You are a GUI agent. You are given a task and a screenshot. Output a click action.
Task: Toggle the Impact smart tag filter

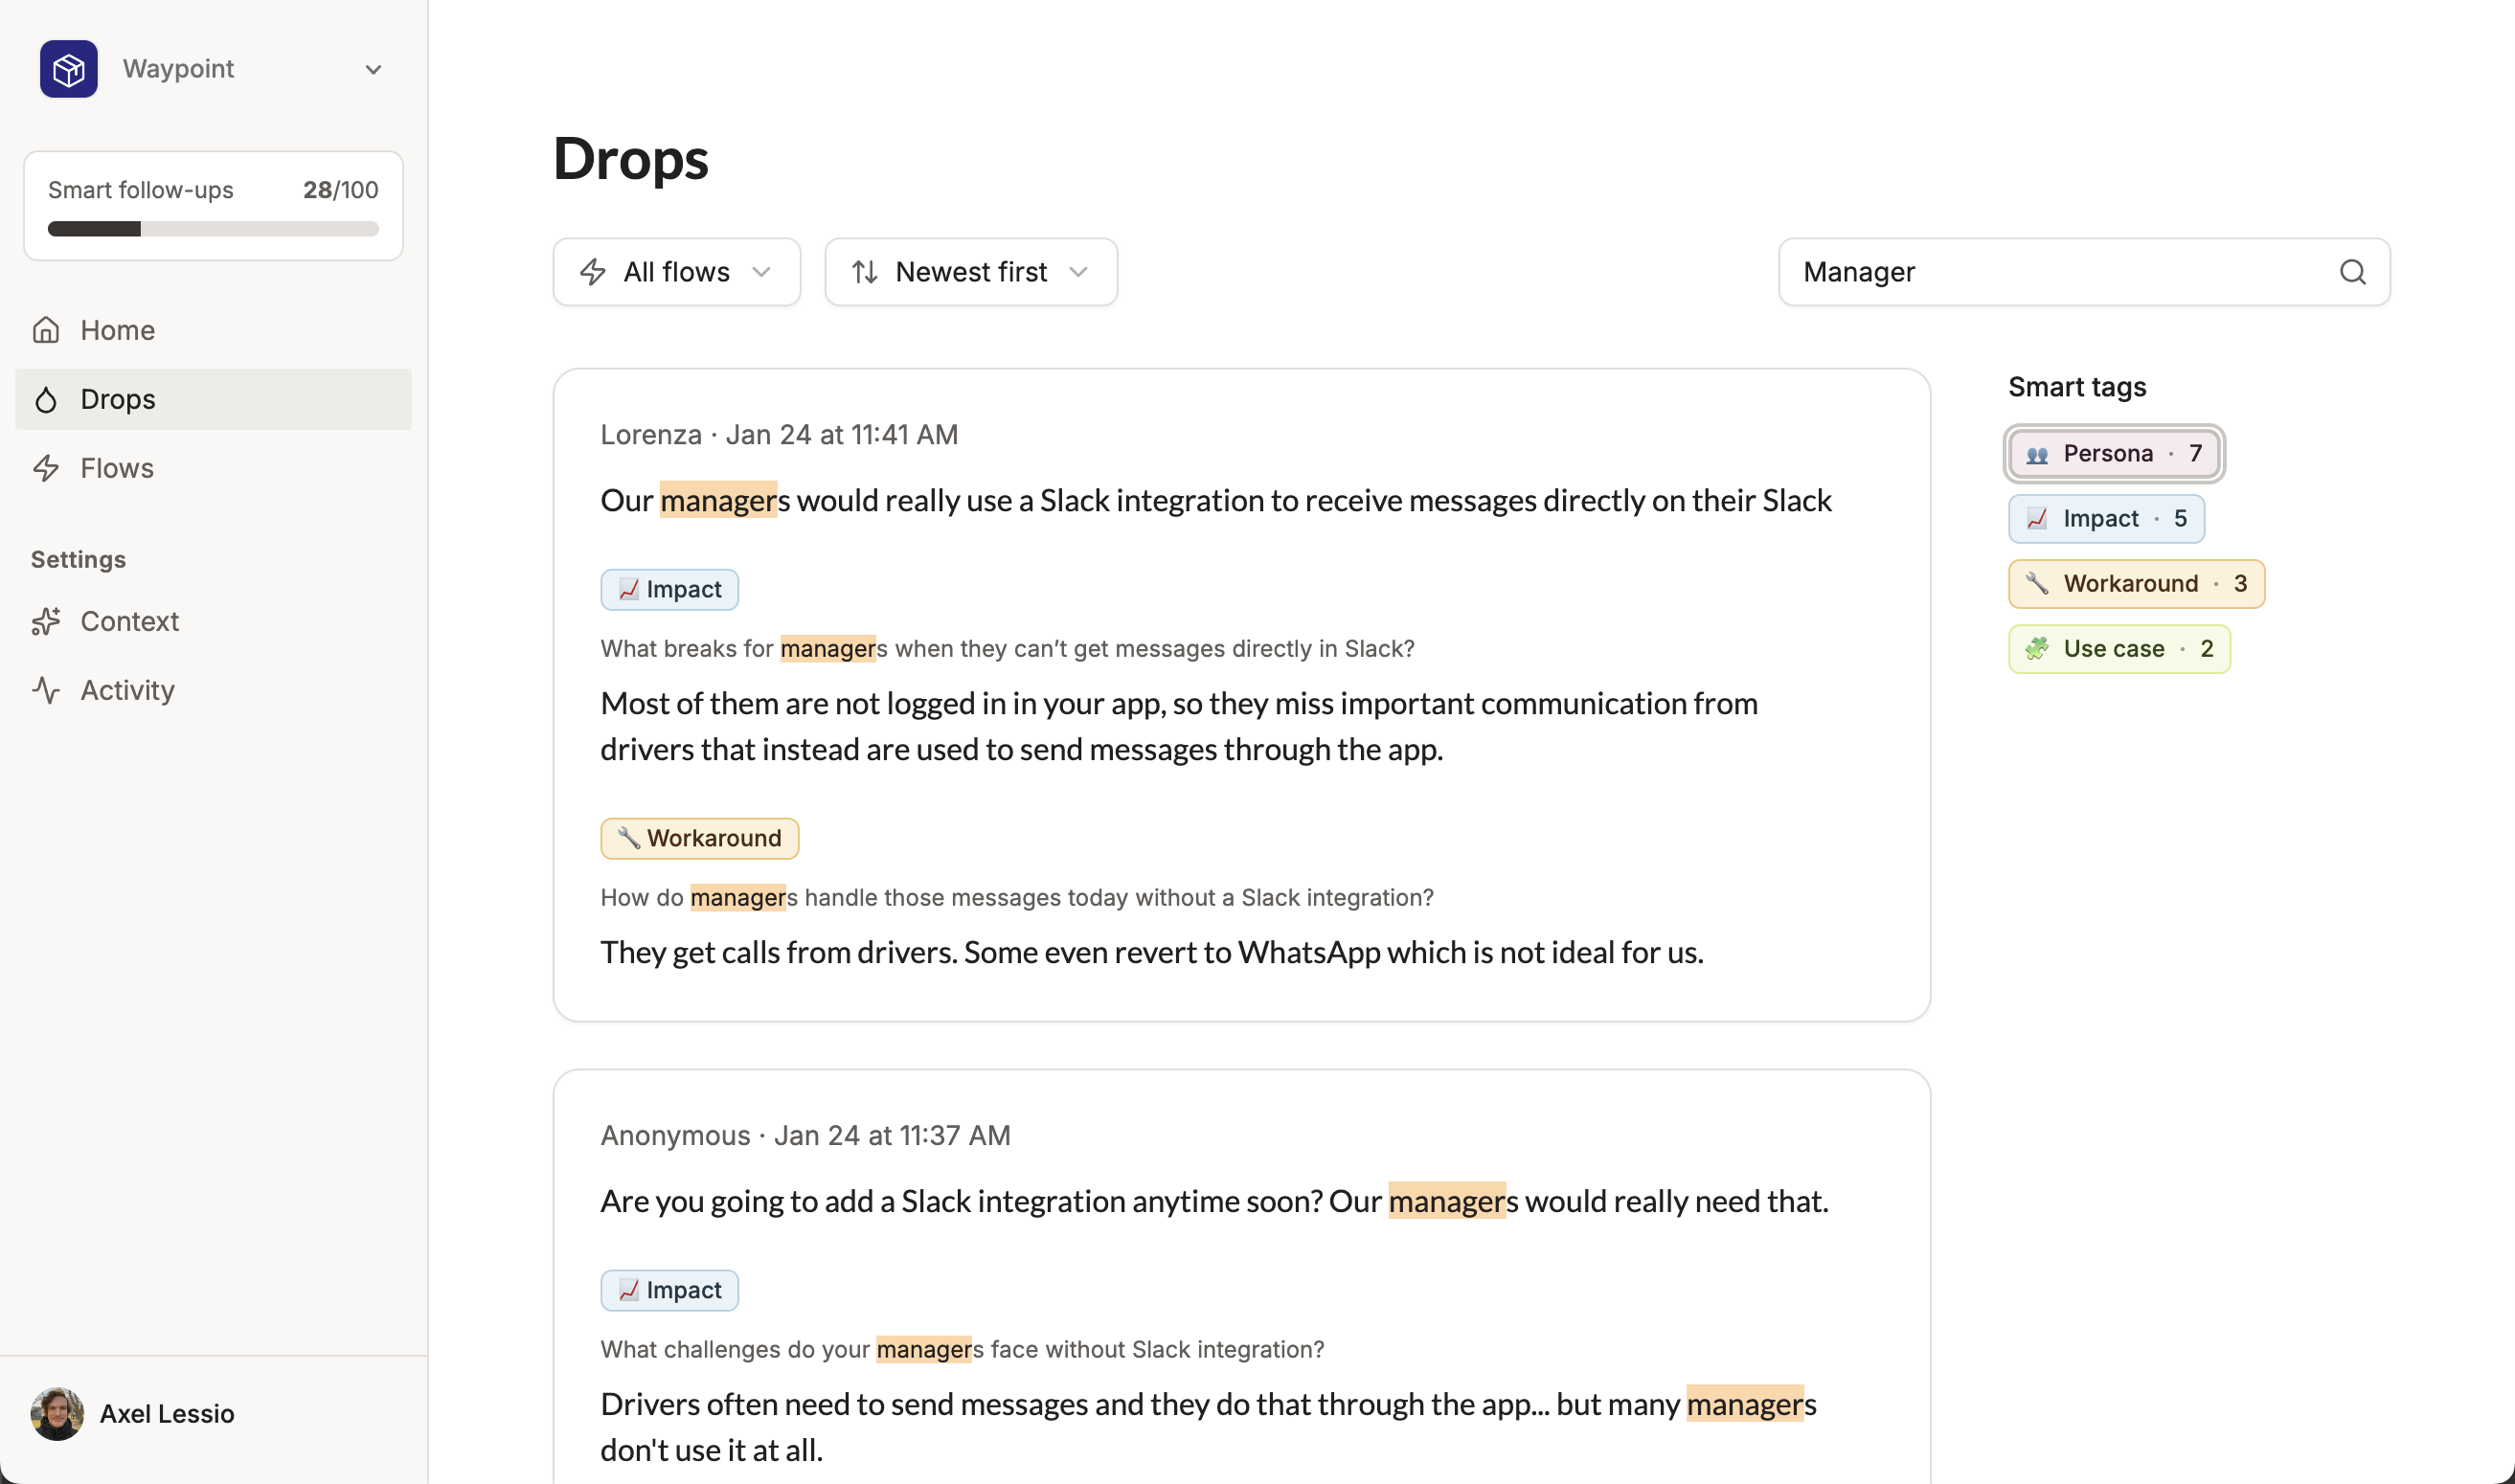click(x=2105, y=519)
